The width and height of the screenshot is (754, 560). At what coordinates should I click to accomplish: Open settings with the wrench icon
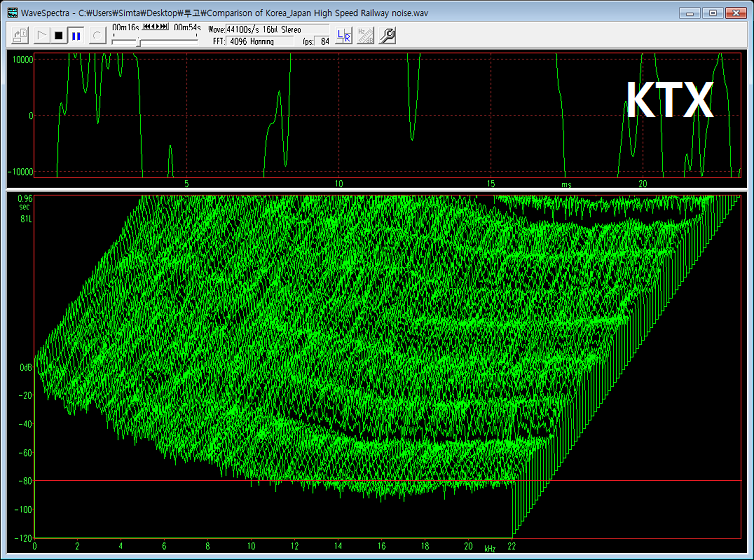click(x=388, y=35)
